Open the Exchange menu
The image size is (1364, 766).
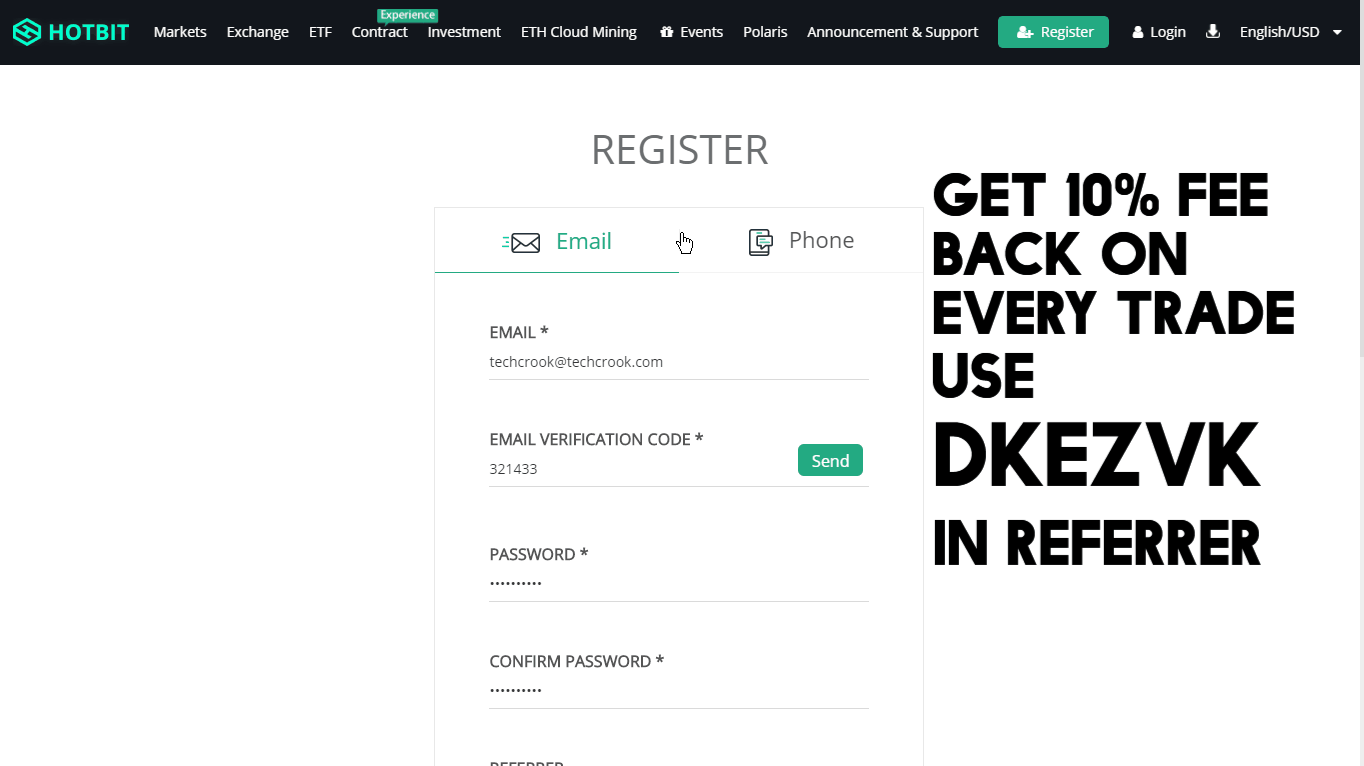(258, 32)
